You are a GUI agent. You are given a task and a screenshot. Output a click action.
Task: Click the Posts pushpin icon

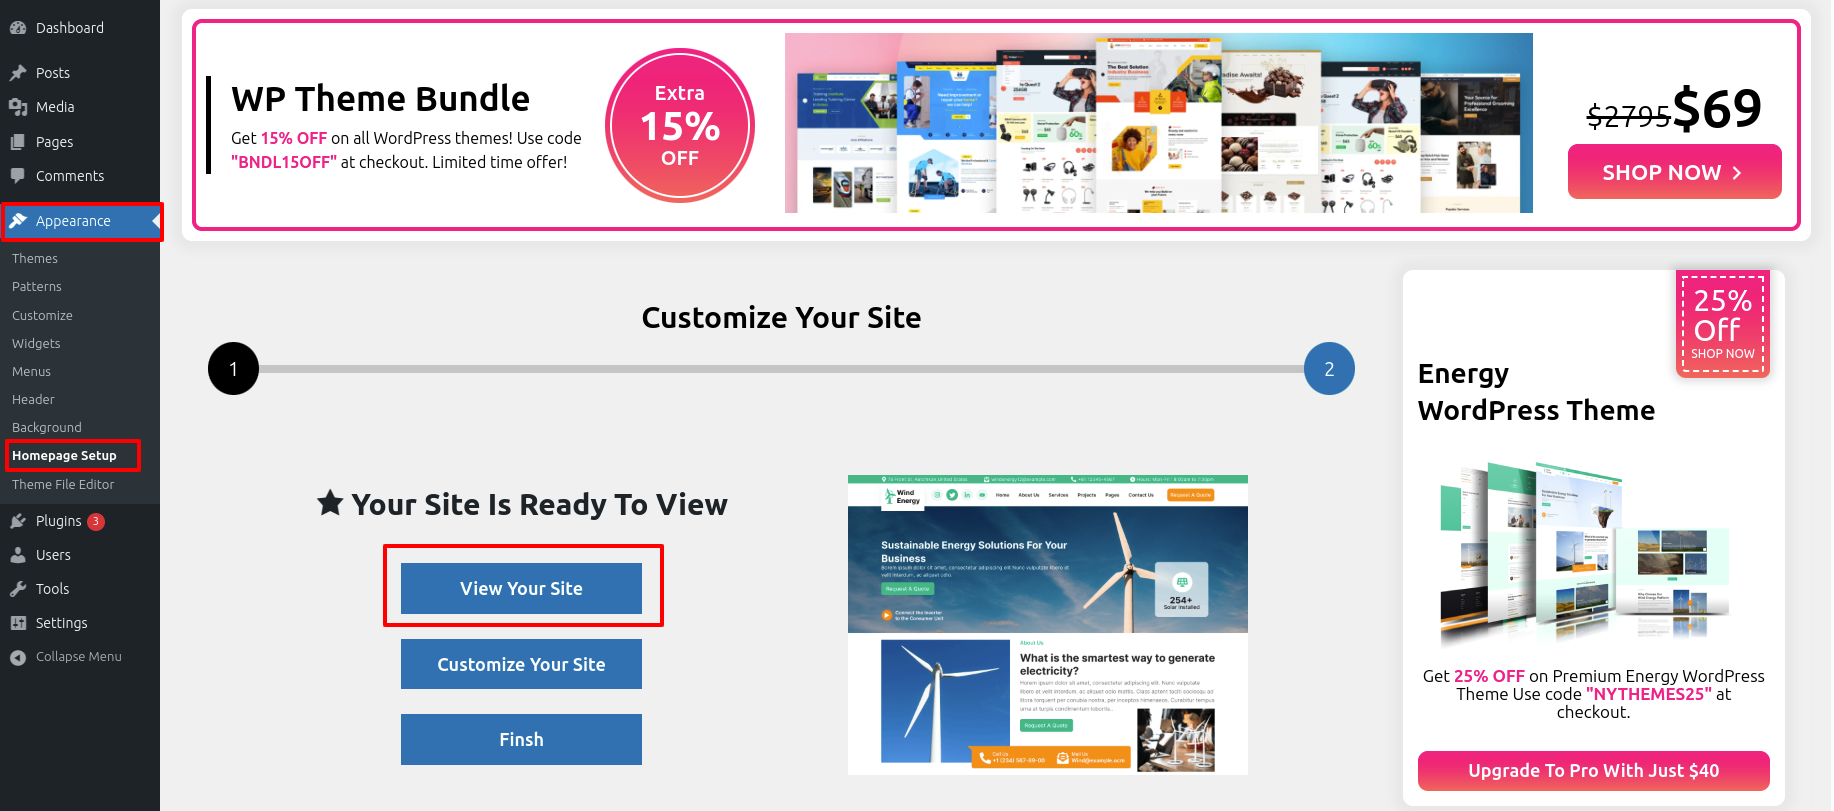click(x=18, y=73)
